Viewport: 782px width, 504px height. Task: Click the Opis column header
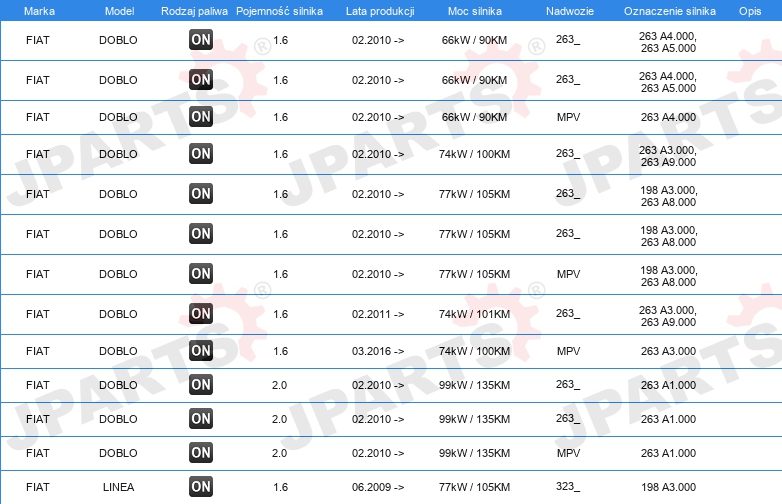[x=750, y=11]
